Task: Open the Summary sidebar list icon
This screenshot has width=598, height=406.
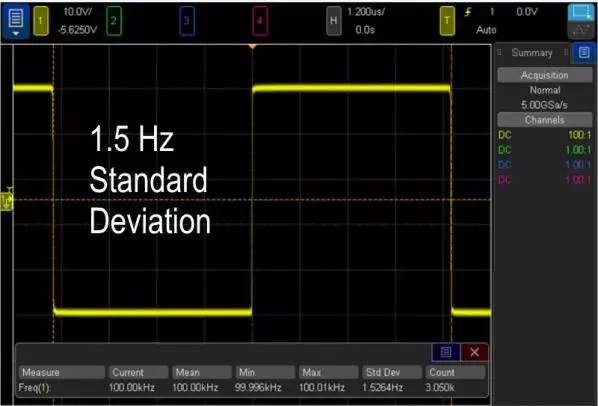Action: 584,53
